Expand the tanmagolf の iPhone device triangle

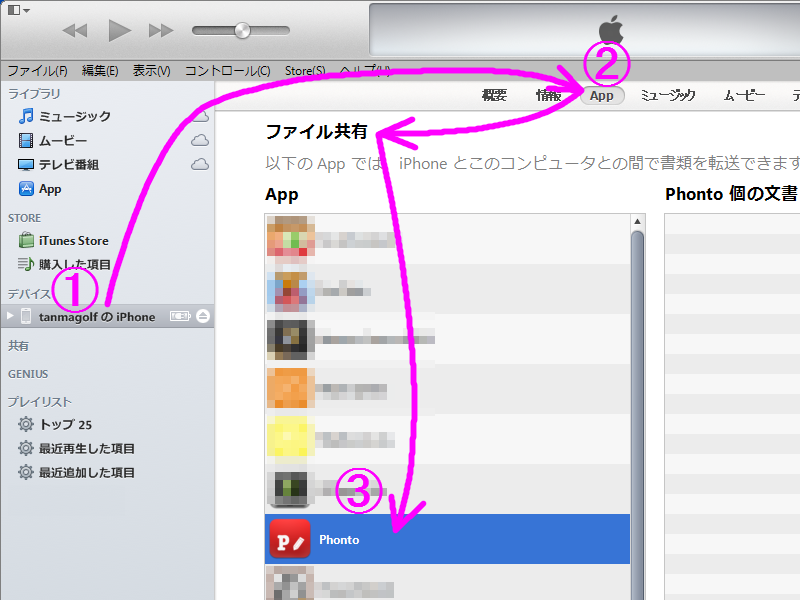tap(10, 316)
